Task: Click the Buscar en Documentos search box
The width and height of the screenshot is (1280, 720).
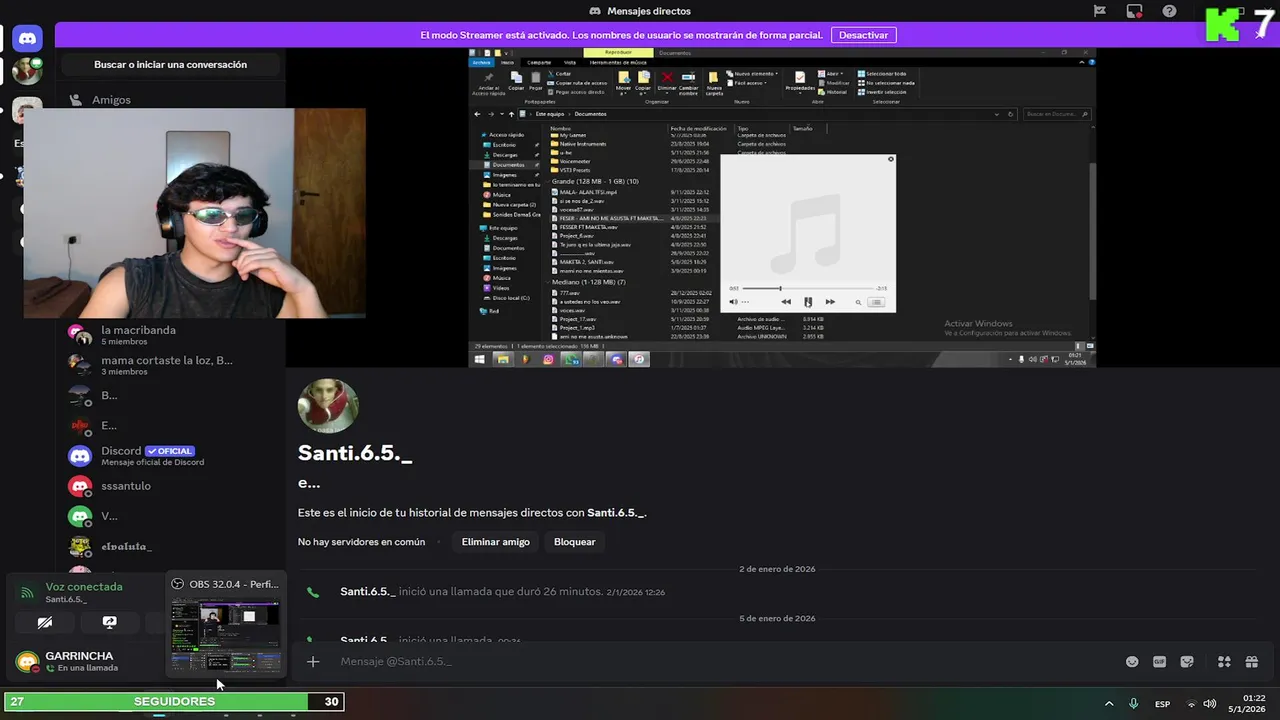Action: [x=1056, y=114]
